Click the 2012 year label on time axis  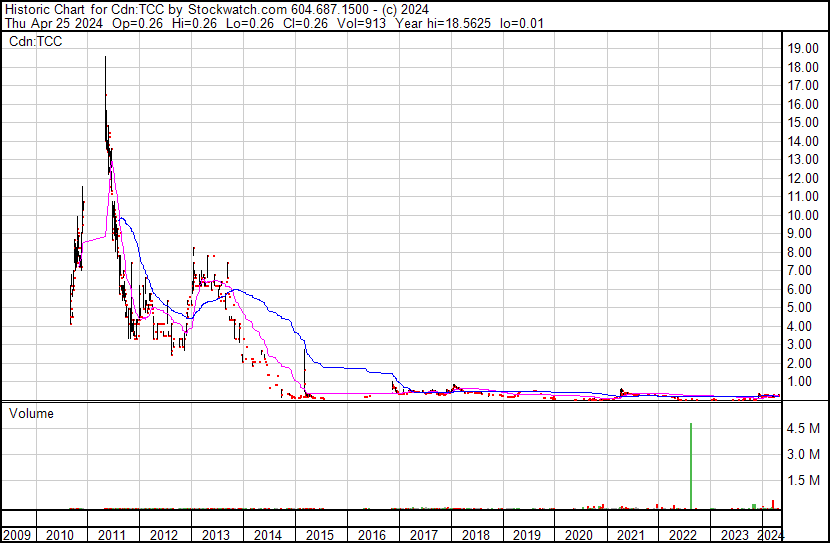tap(164, 535)
